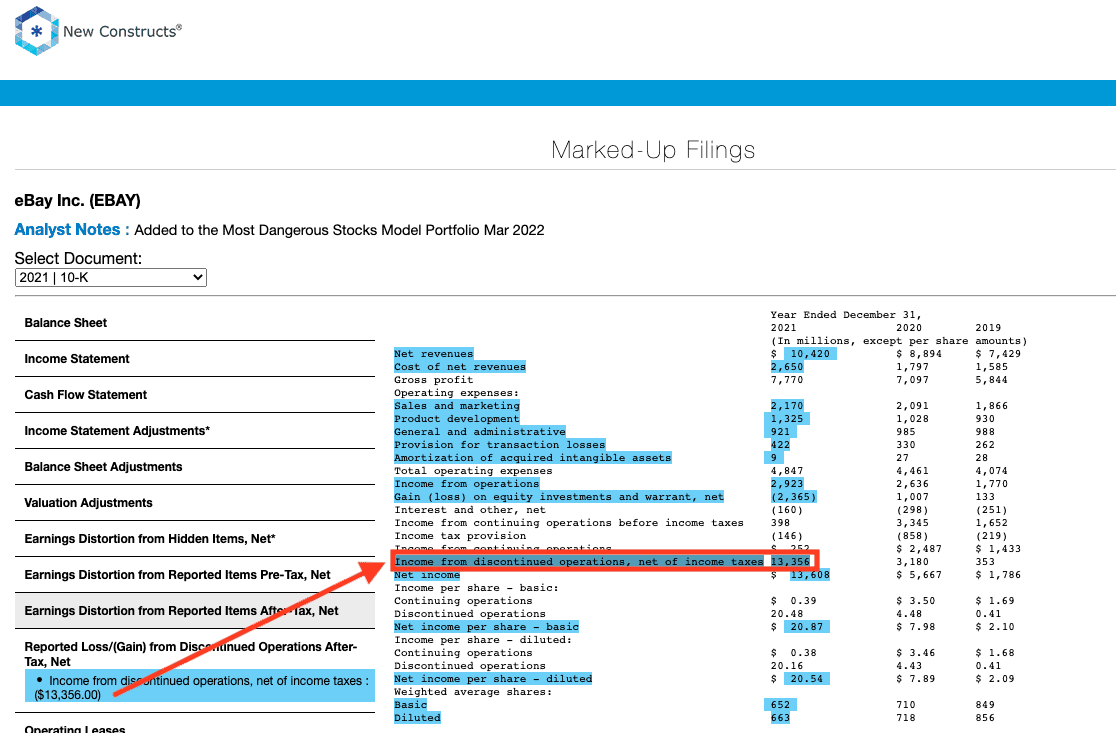Click the highlighted 663 diluted shares value
This screenshot has height=733, width=1116.
click(x=780, y=717)
